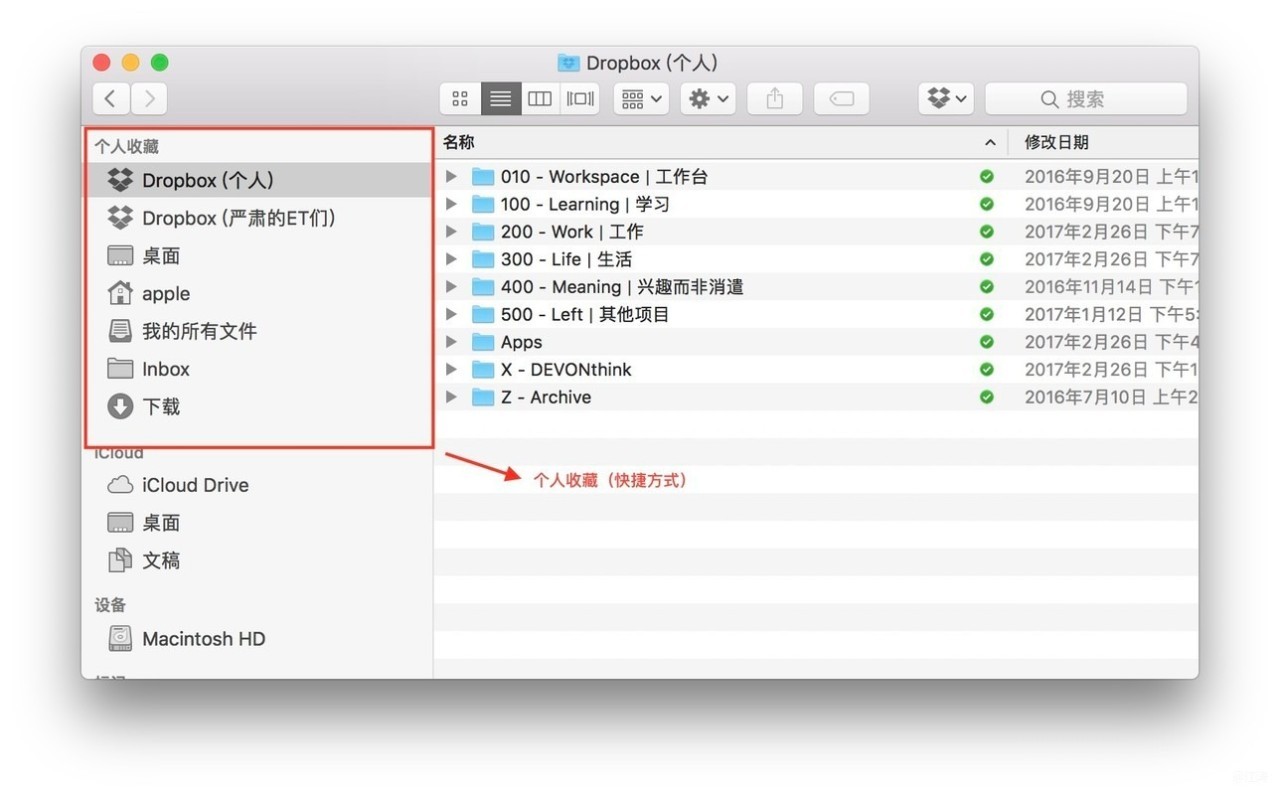This screenshot has width=1280, height=795.
Task: Sort by the 修改日期 column header
Action: (1103, 142)
